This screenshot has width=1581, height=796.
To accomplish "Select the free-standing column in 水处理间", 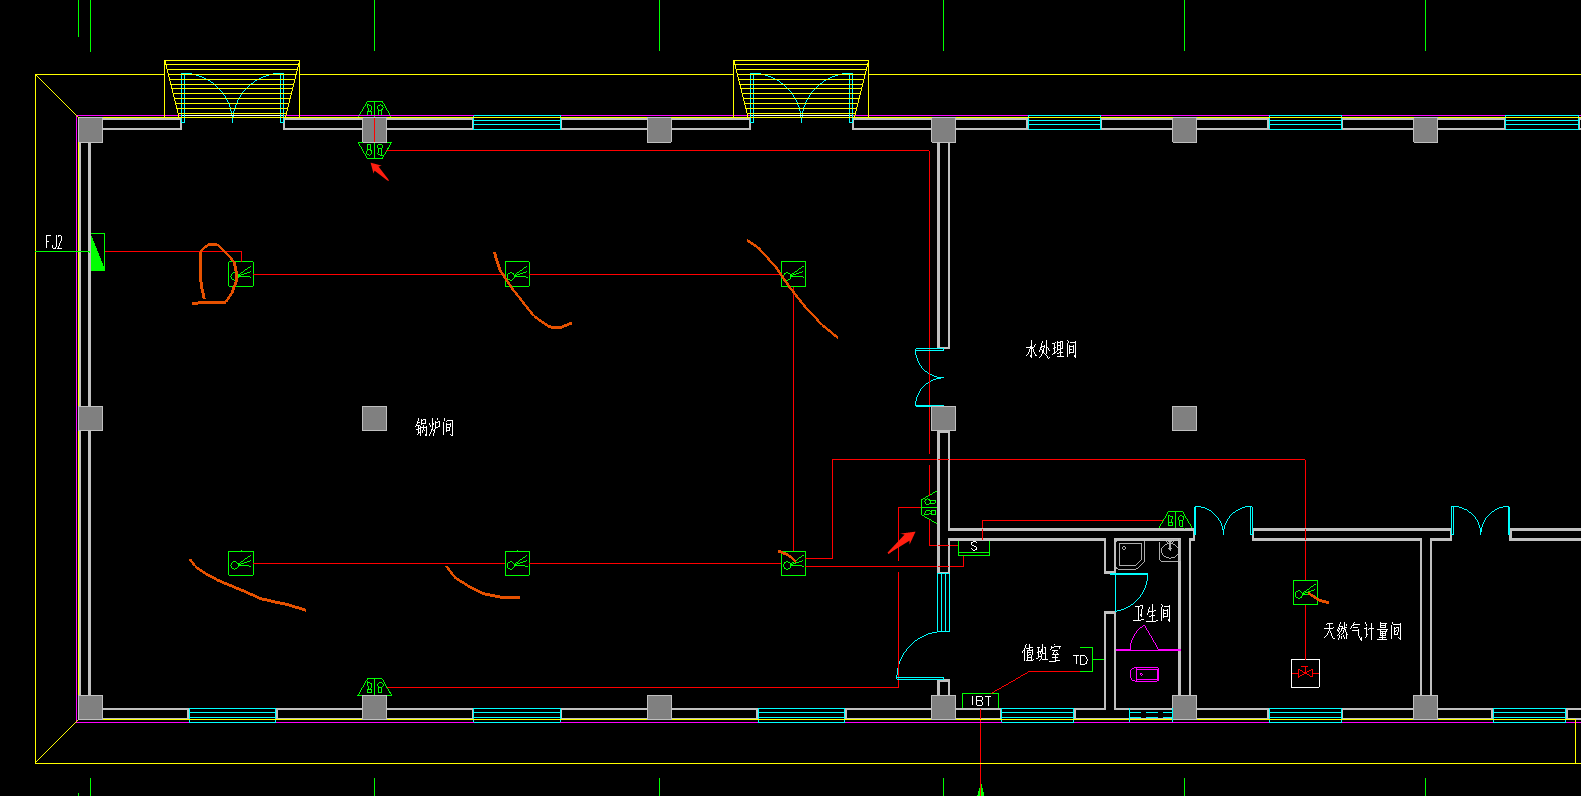I will coord(1184,418).
